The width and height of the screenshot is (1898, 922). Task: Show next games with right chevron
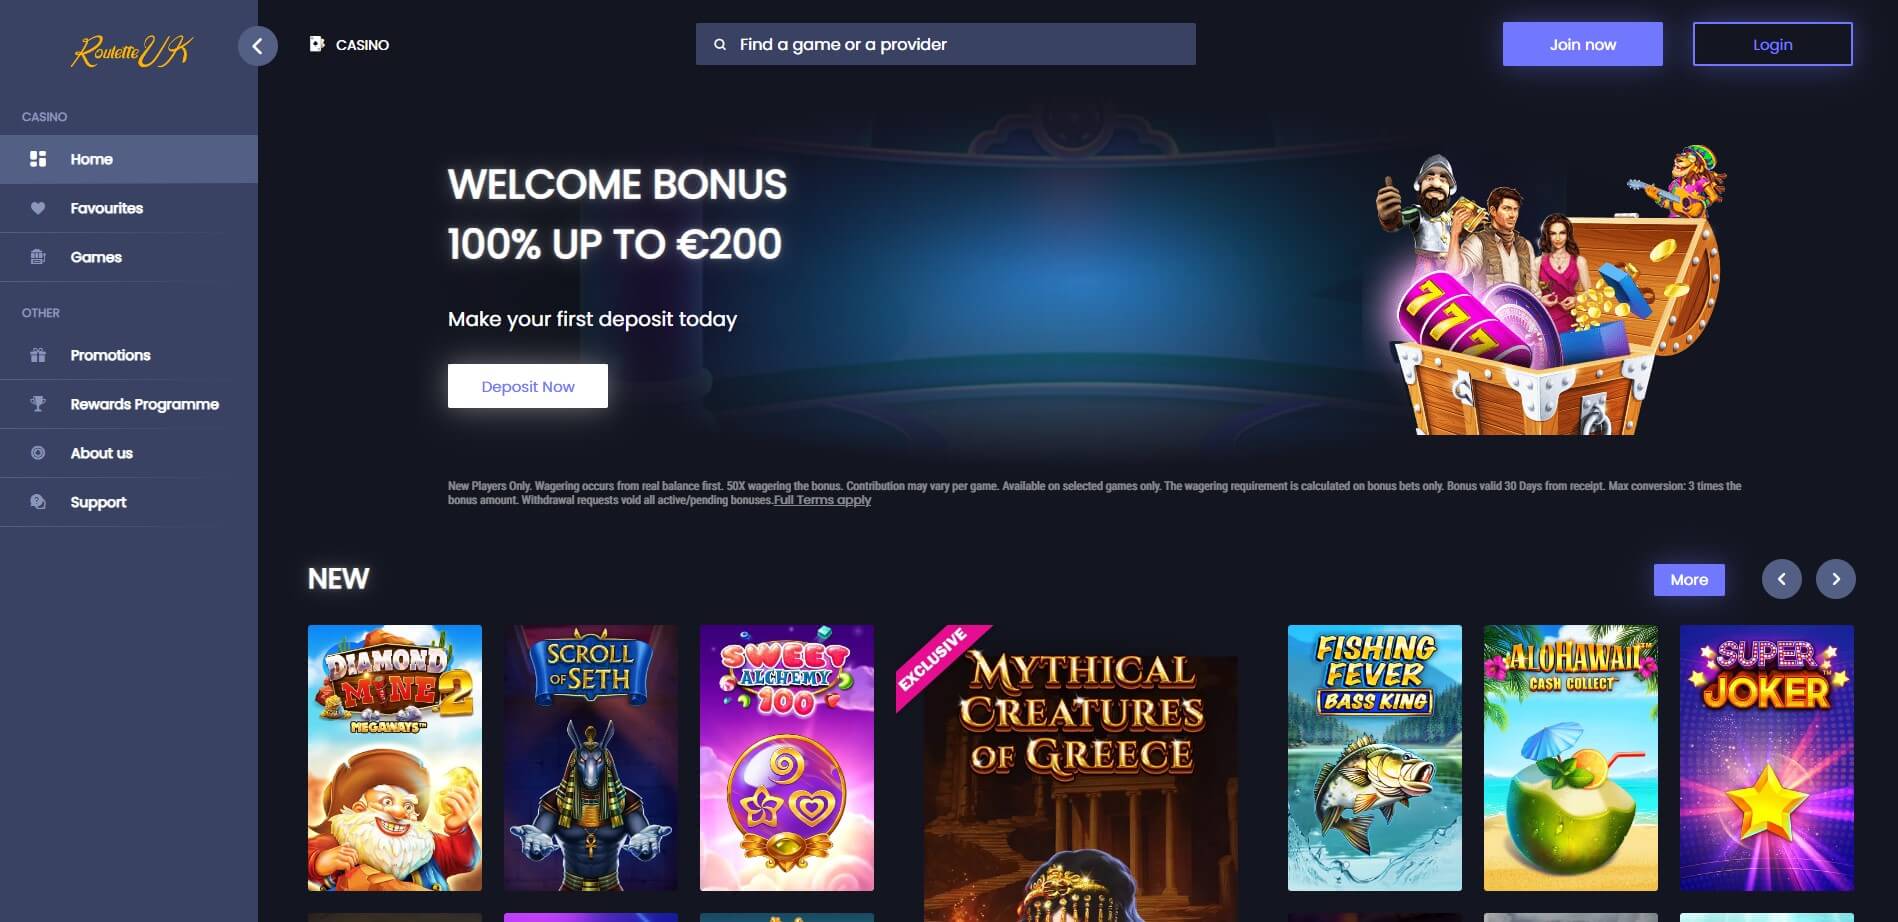[1835, 579]
